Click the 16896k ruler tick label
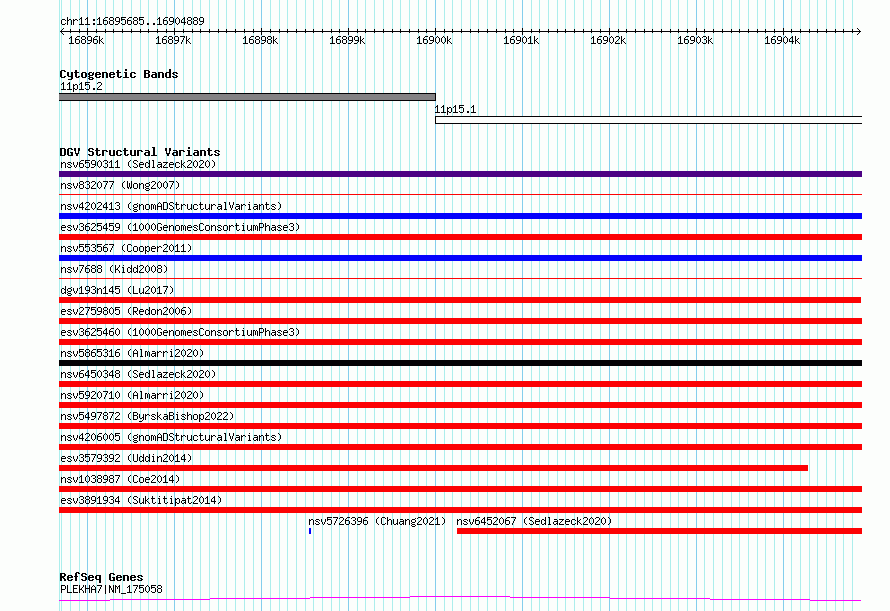Image resolution: width=890 pixels, height=611 pixels. pyautogui.click(x=86, y=40)
